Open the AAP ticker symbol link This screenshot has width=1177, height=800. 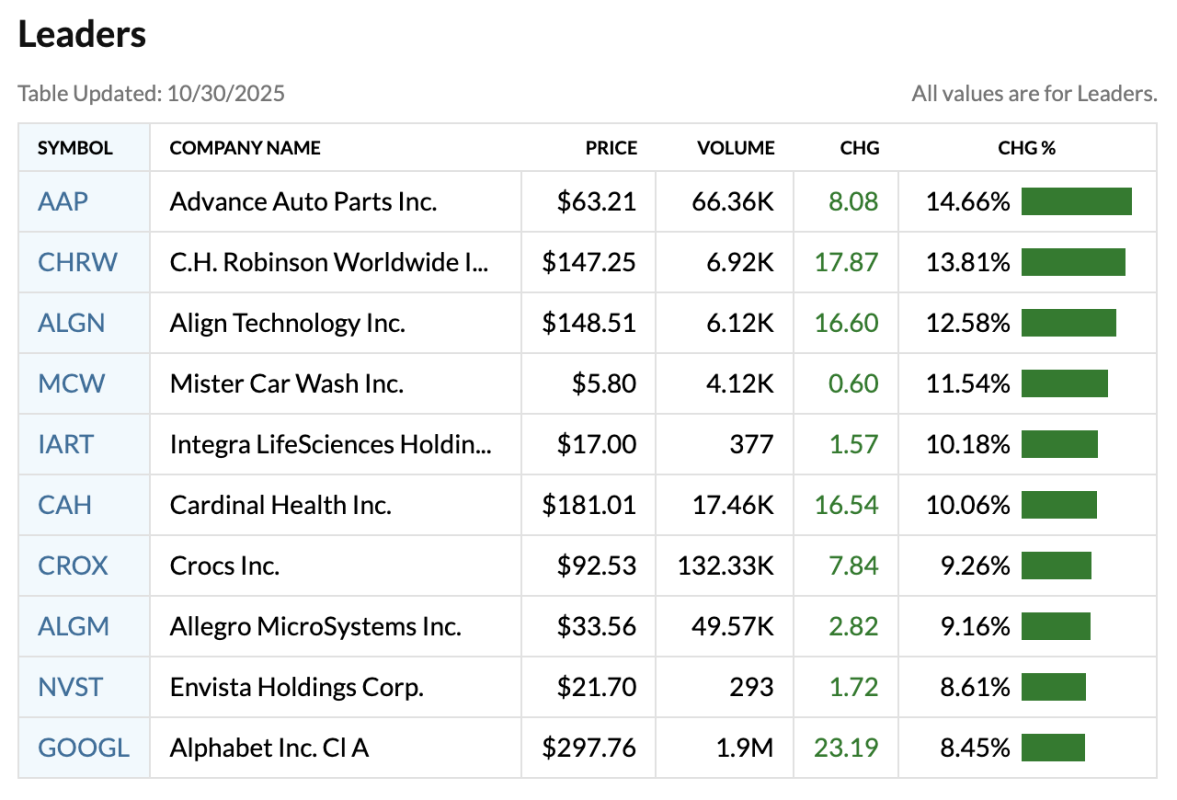point(63,202)
